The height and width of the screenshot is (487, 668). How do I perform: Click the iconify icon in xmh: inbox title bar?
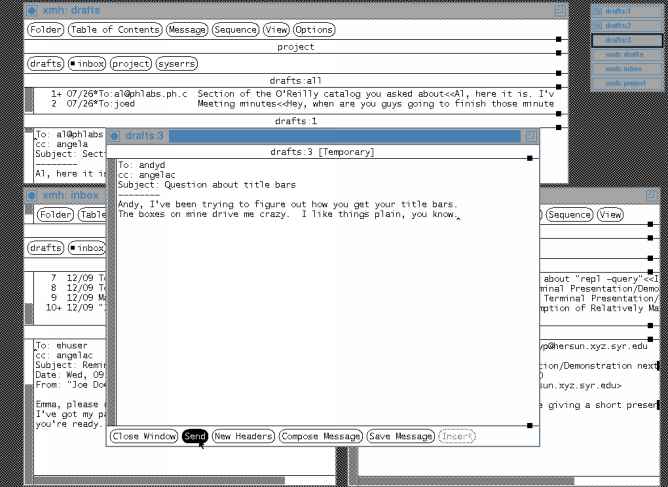pos(32,195)
